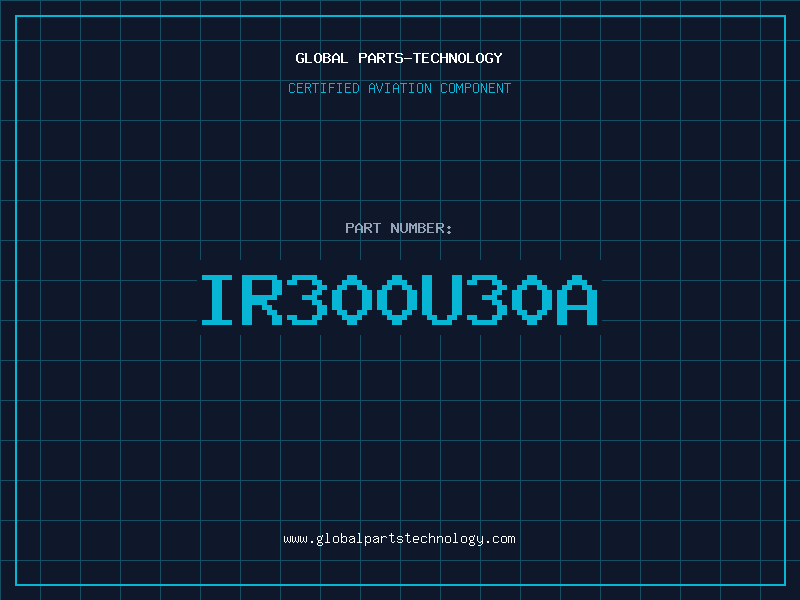Click the PART NUMBER: label
The height and width of the screenshot is (600, 800).
tap(399, 228)
